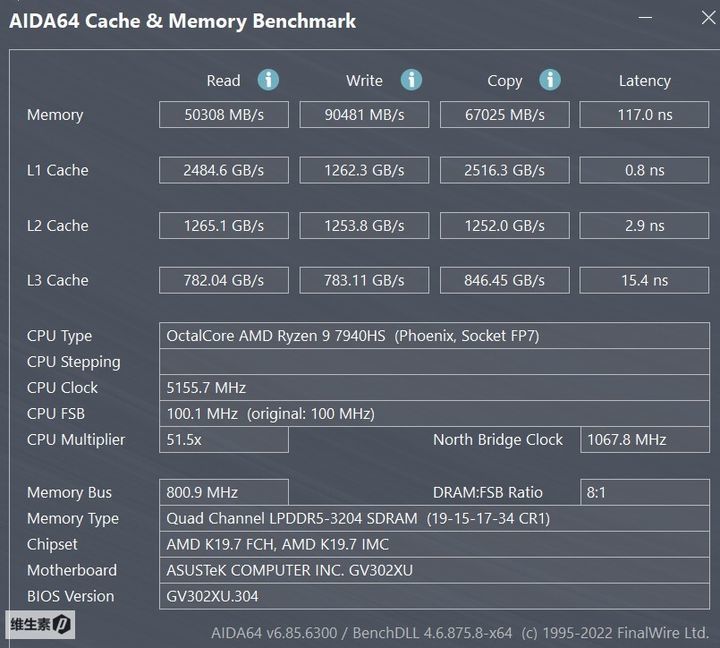
Task: Click the Memory Type field
Action: pyautogui.click(x=434, y=518)
